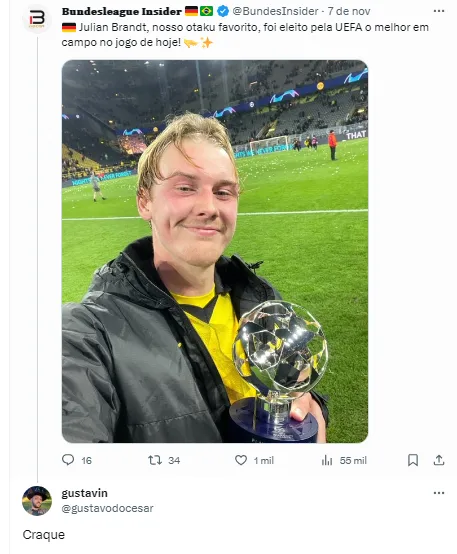Screen dimensions: 457x554
Task: Open the @BundesInsider handle link
Action: click(x=275, y=11)
